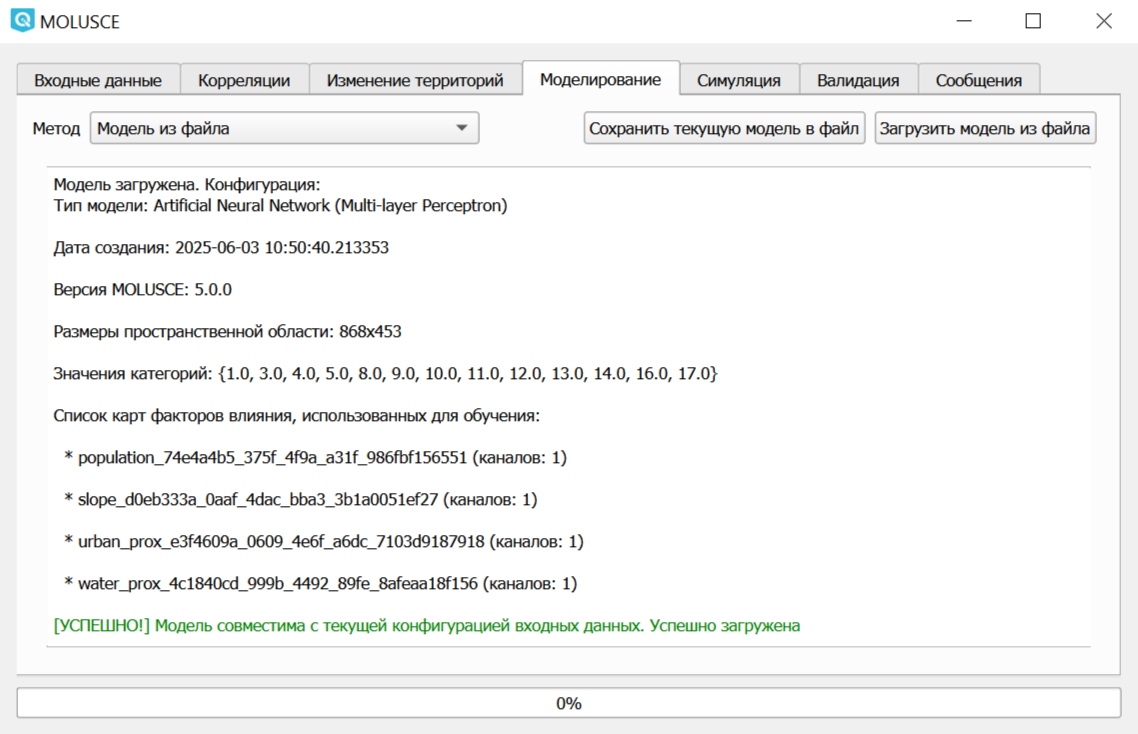
Task: Click 'Список карт факторов влияния' heading line
Action: 296,416
